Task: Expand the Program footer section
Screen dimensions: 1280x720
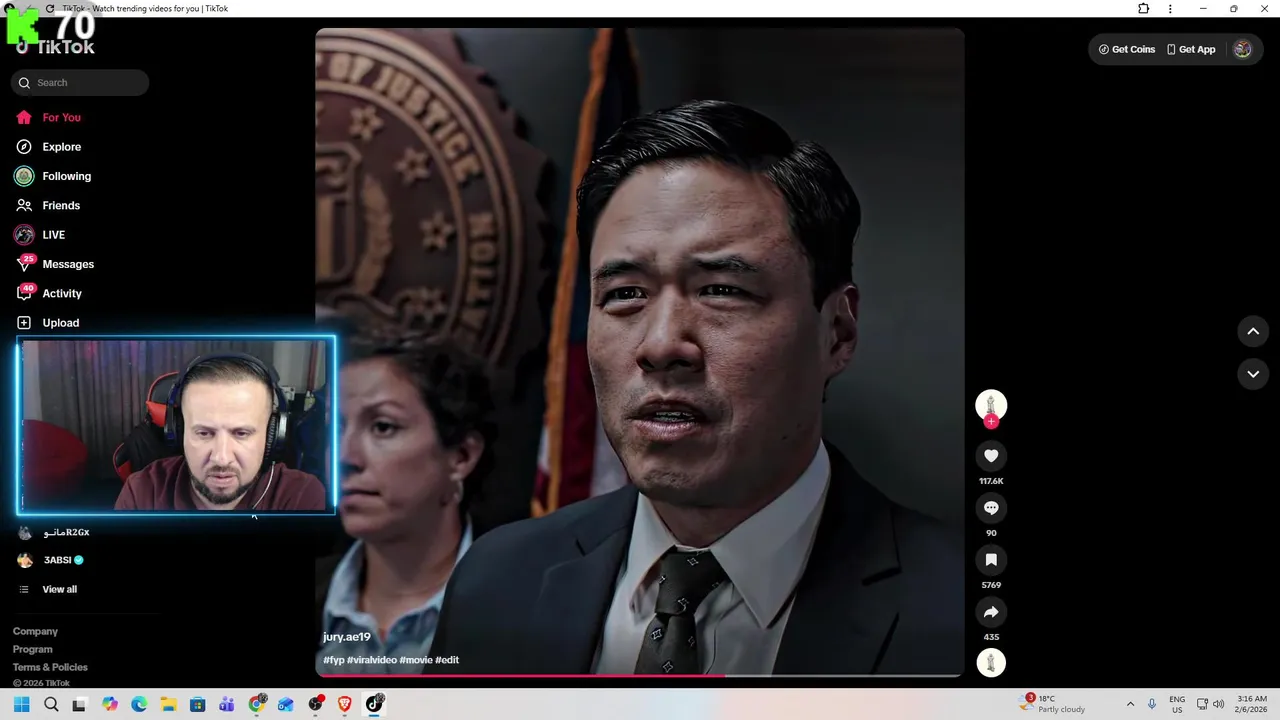Action: coord(32,649)
